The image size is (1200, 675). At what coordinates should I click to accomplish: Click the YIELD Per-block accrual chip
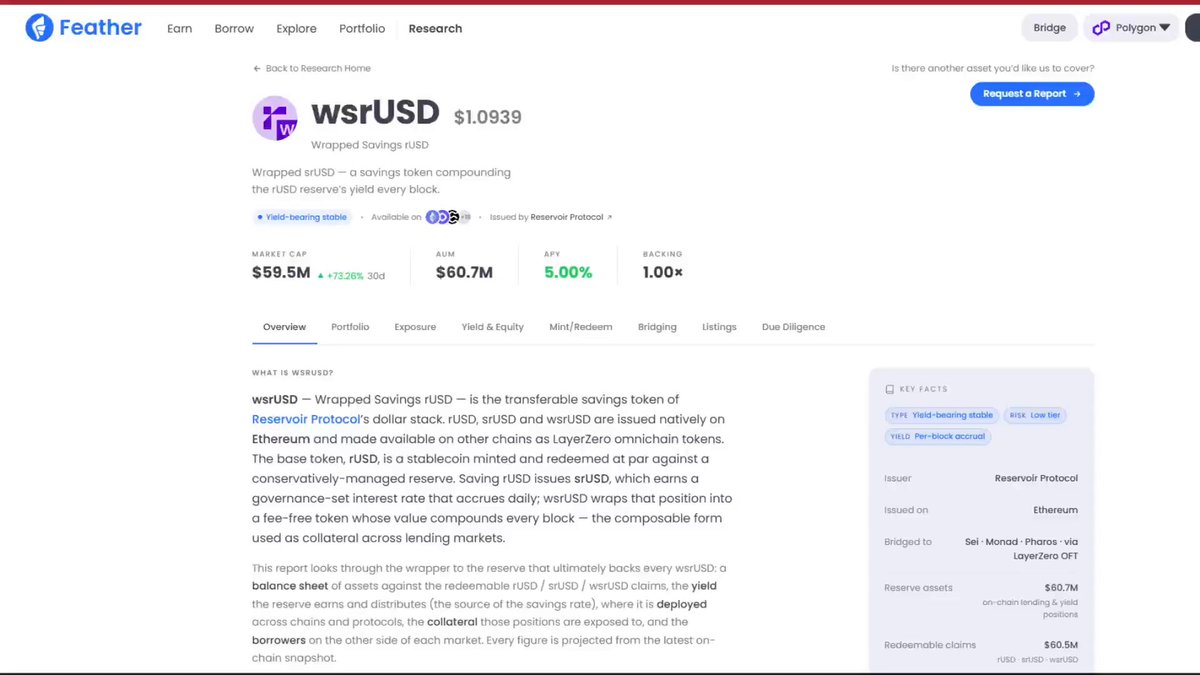pyautogui.click(x=938, y=437)
